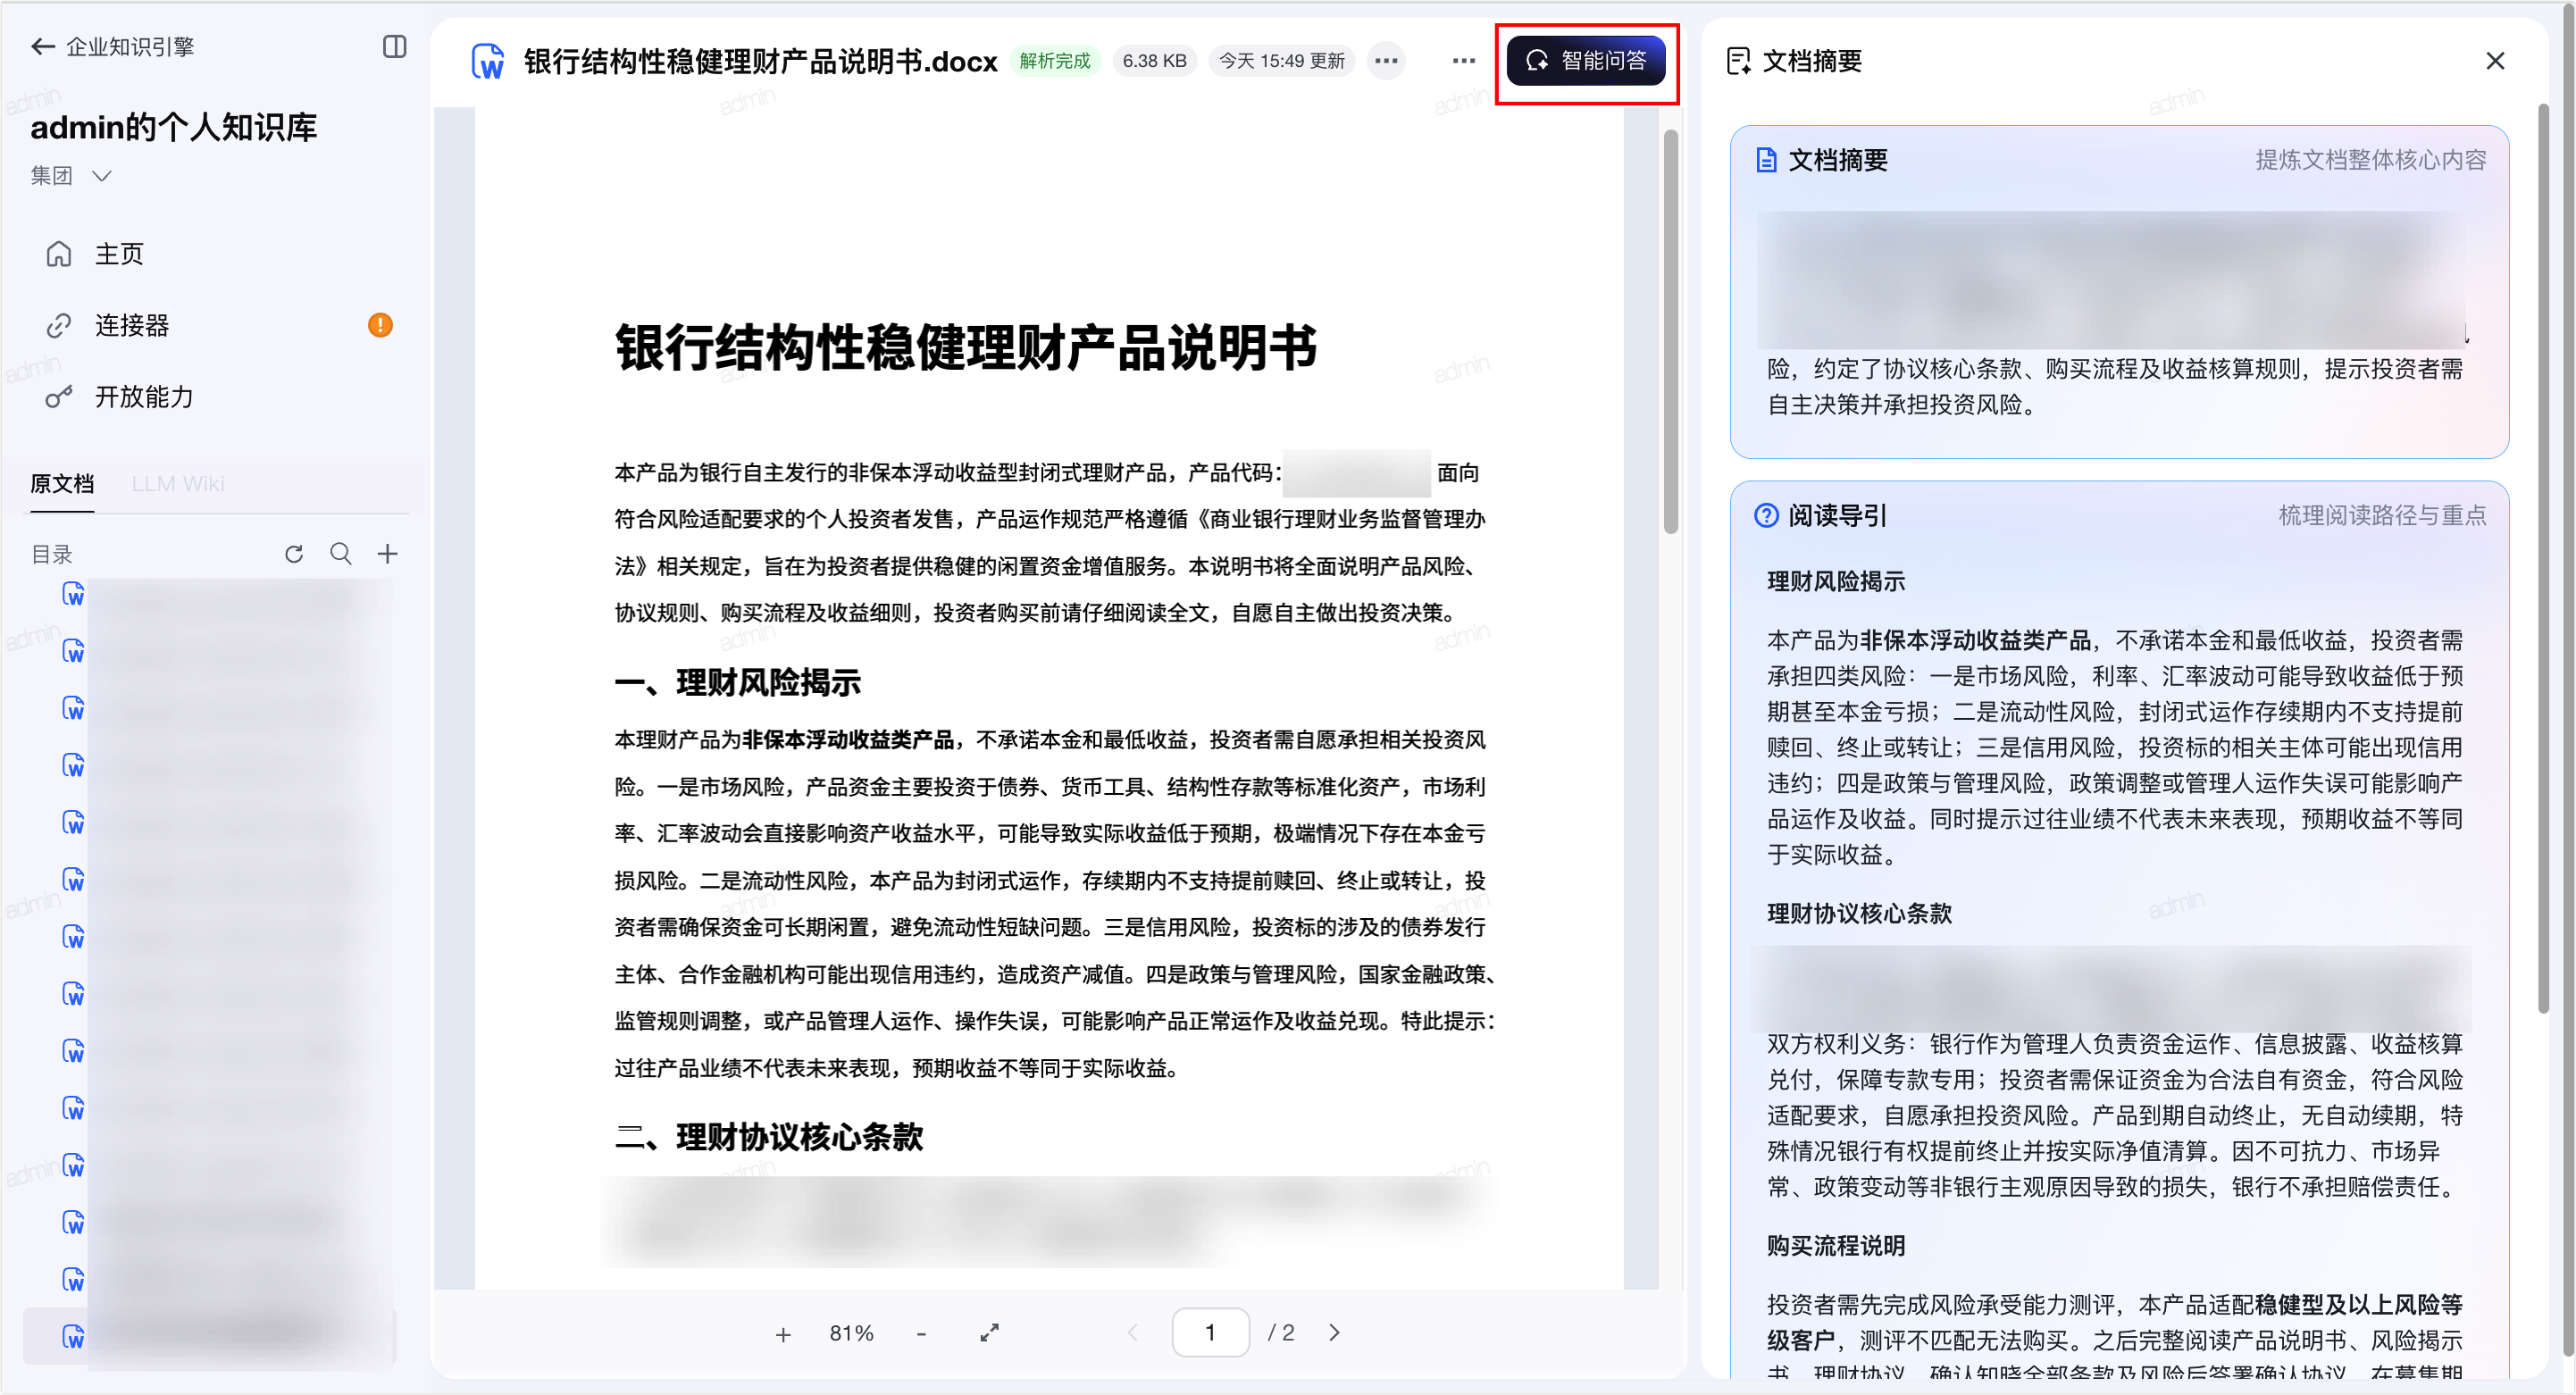This screenshot has height=1395, width=2576.
Task: Add a new document to 目录
Action: pyautogui.click(x=387, y=554)
